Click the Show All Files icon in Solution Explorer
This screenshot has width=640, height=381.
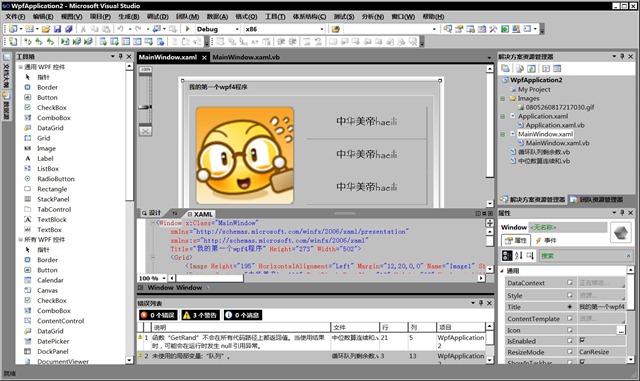(520, 69)
